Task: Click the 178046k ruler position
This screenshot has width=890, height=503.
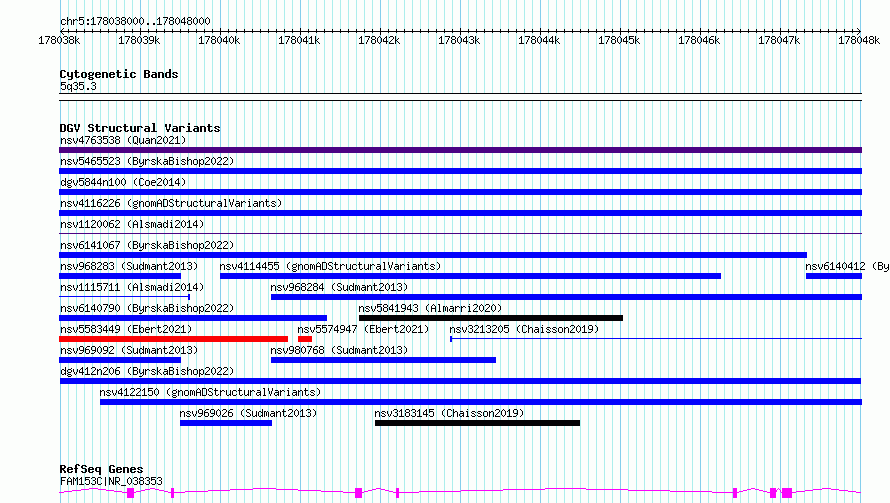Action: [x=699, y=40]
